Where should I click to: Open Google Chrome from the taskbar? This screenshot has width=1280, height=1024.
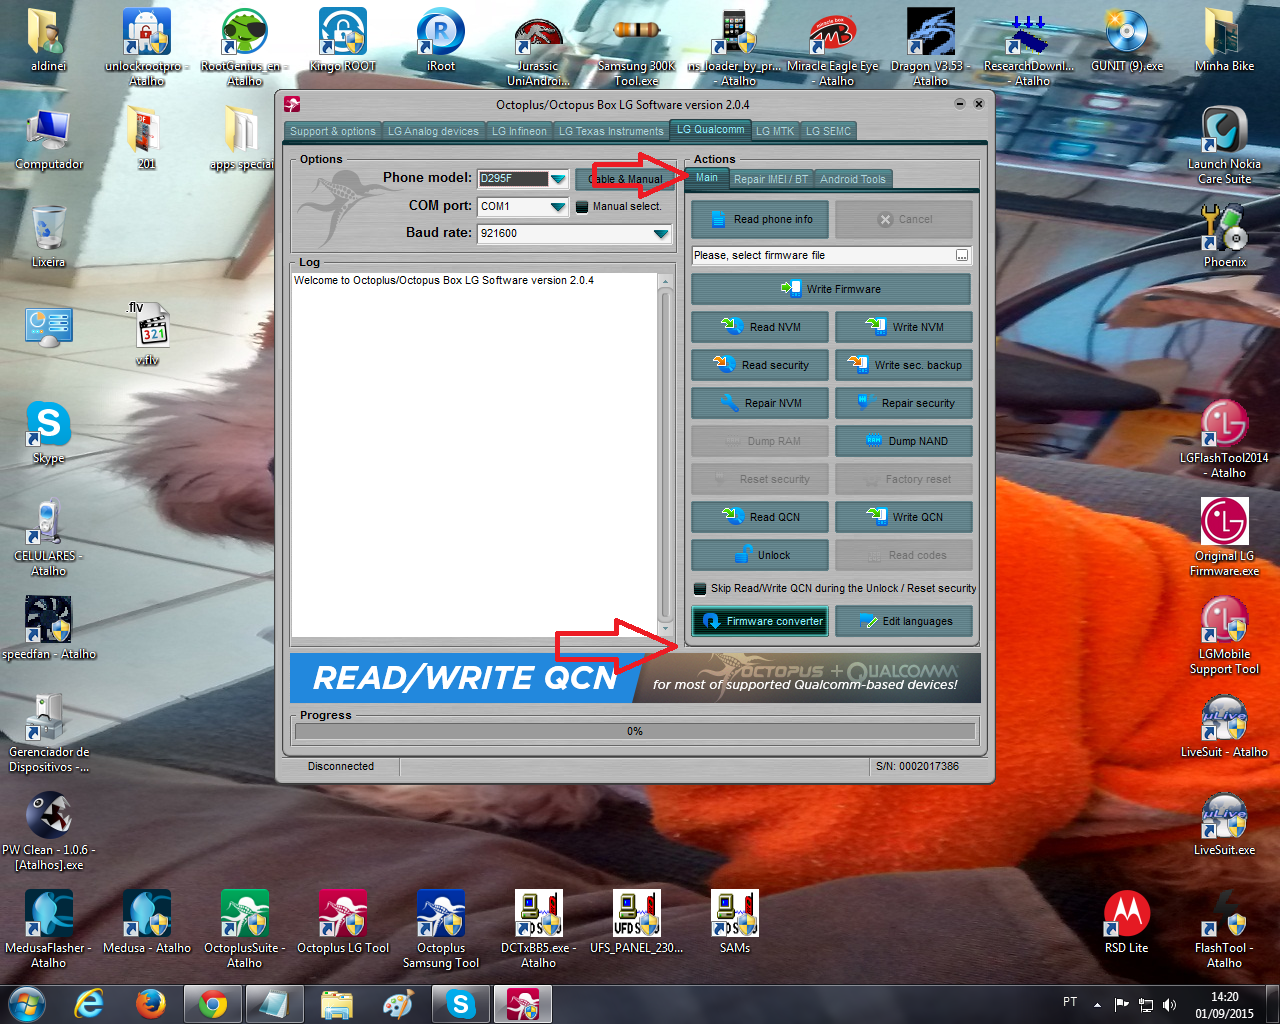tap(212, 1004)
